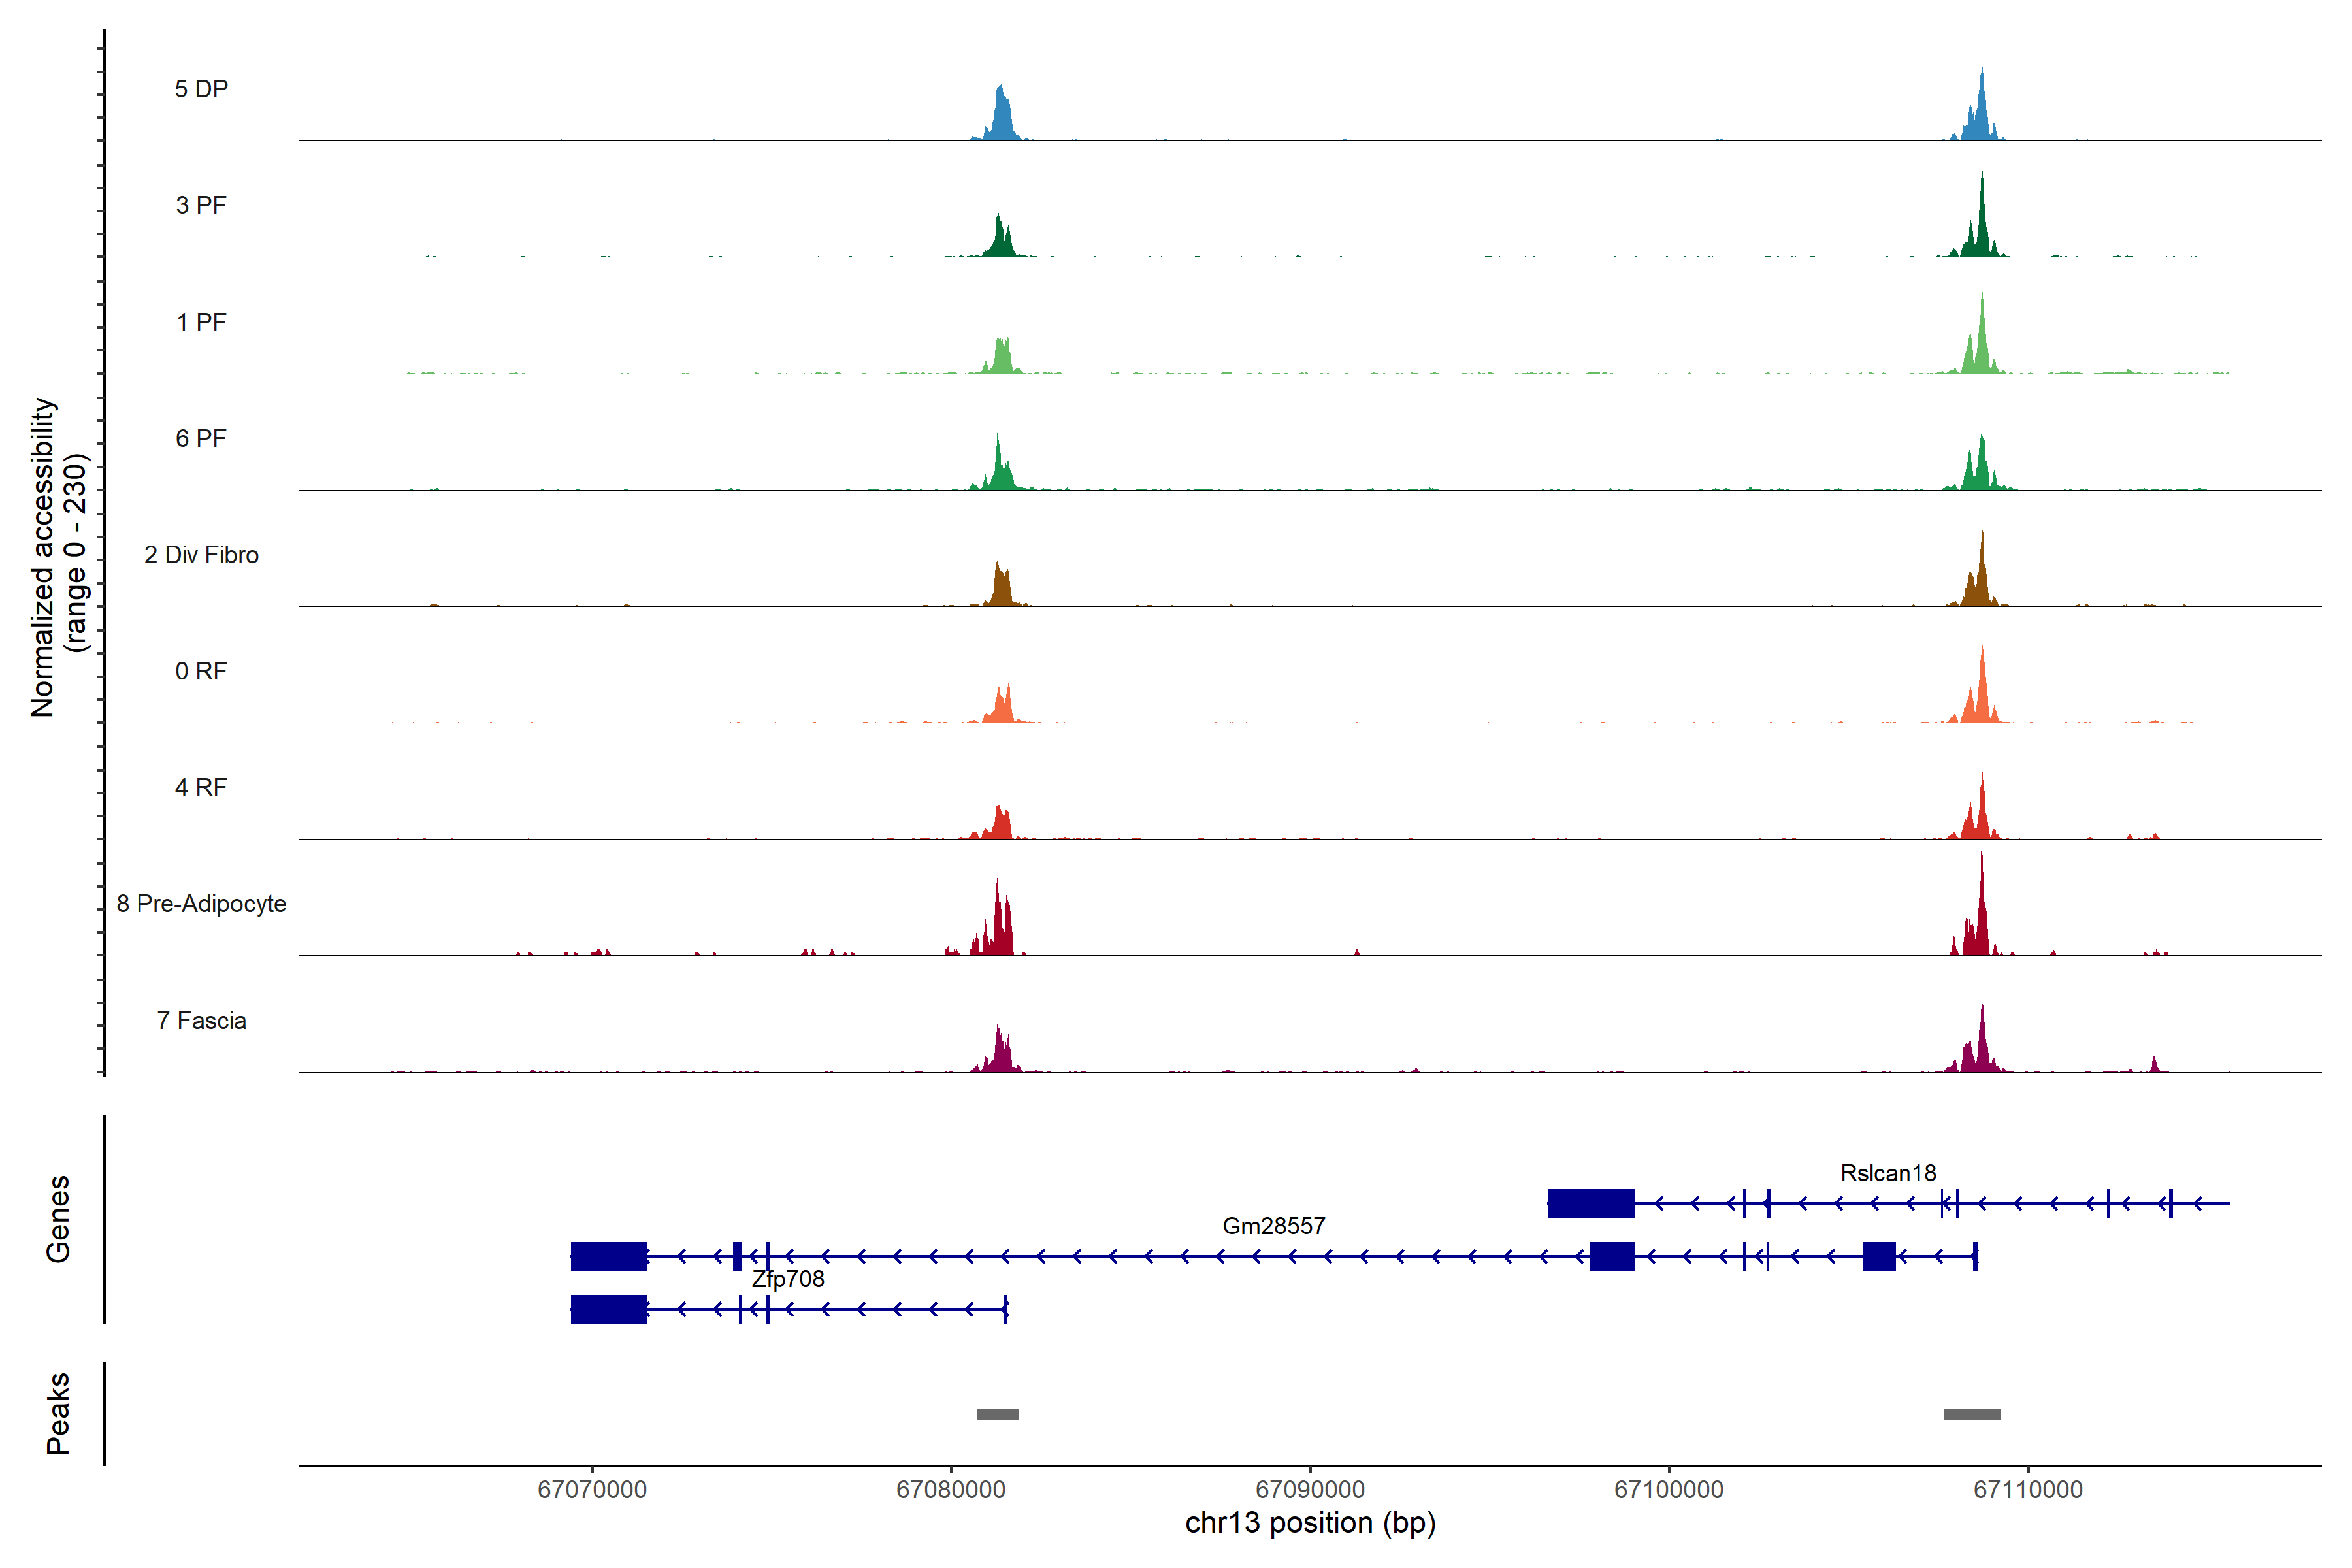This screenshot has width=2352, height=1568.
Task: Click the 67070000 axis tick label
Action: 592,1489
